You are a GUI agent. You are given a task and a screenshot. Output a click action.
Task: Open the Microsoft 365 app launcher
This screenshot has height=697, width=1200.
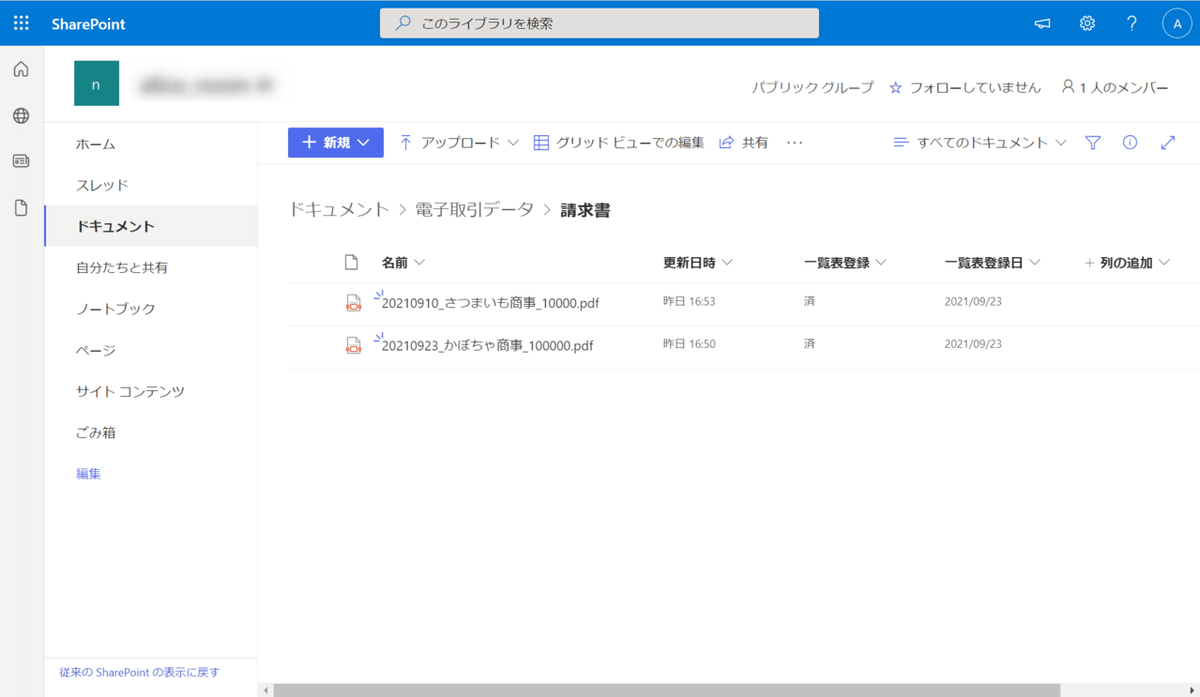pos(20,23)
